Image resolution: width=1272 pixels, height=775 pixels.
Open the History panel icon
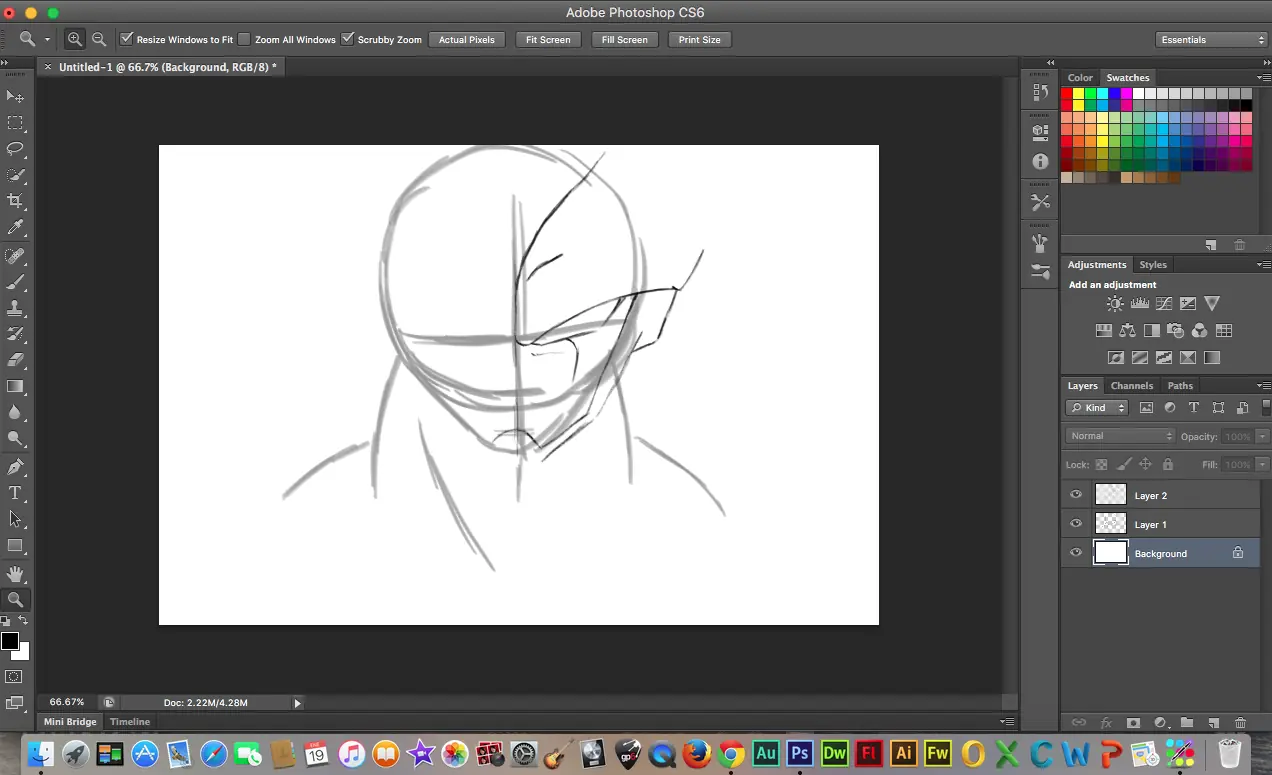tap(1040, 91)
